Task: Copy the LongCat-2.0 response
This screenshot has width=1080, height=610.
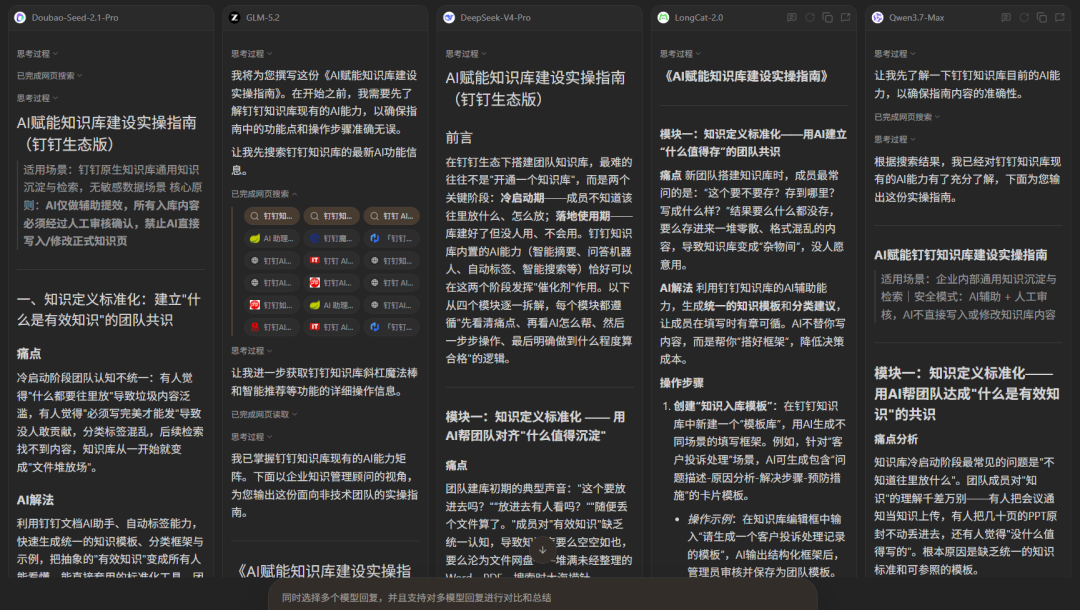Action: coord(828,18)
